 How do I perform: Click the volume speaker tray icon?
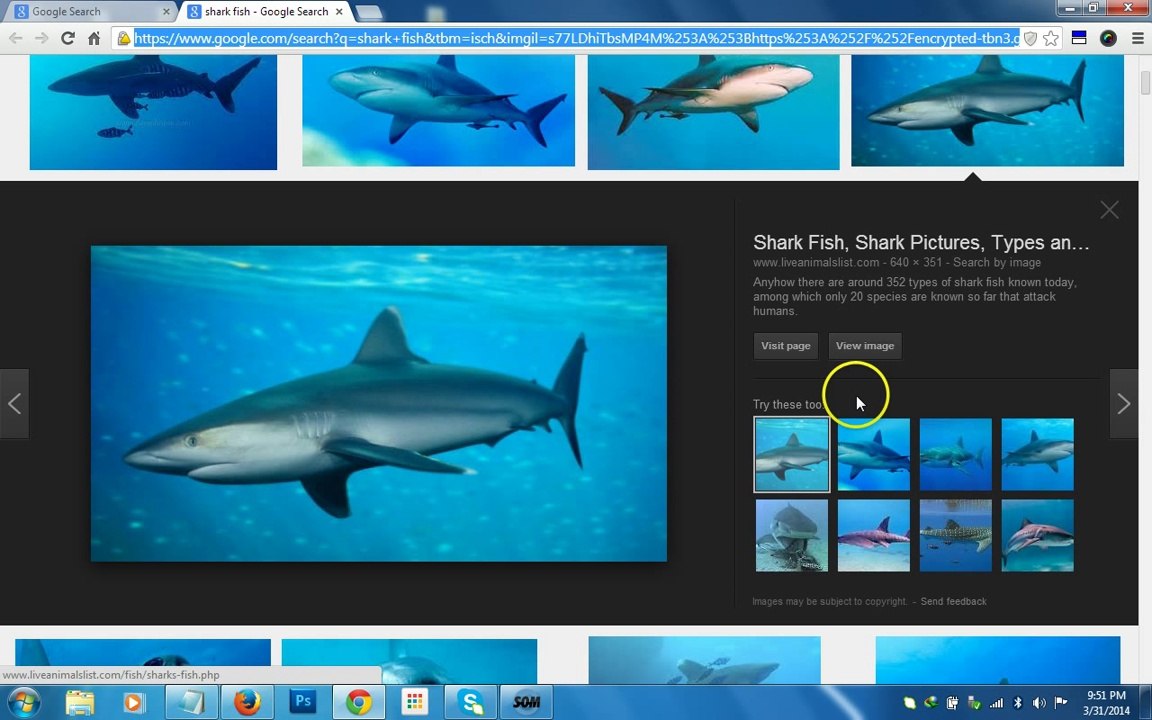(1038, 703)
